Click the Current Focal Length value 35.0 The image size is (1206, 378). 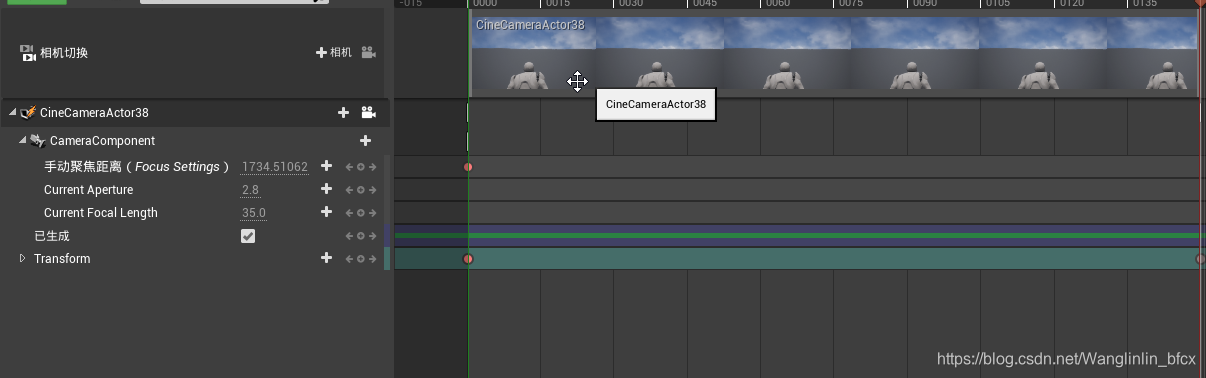pos(254,213)
